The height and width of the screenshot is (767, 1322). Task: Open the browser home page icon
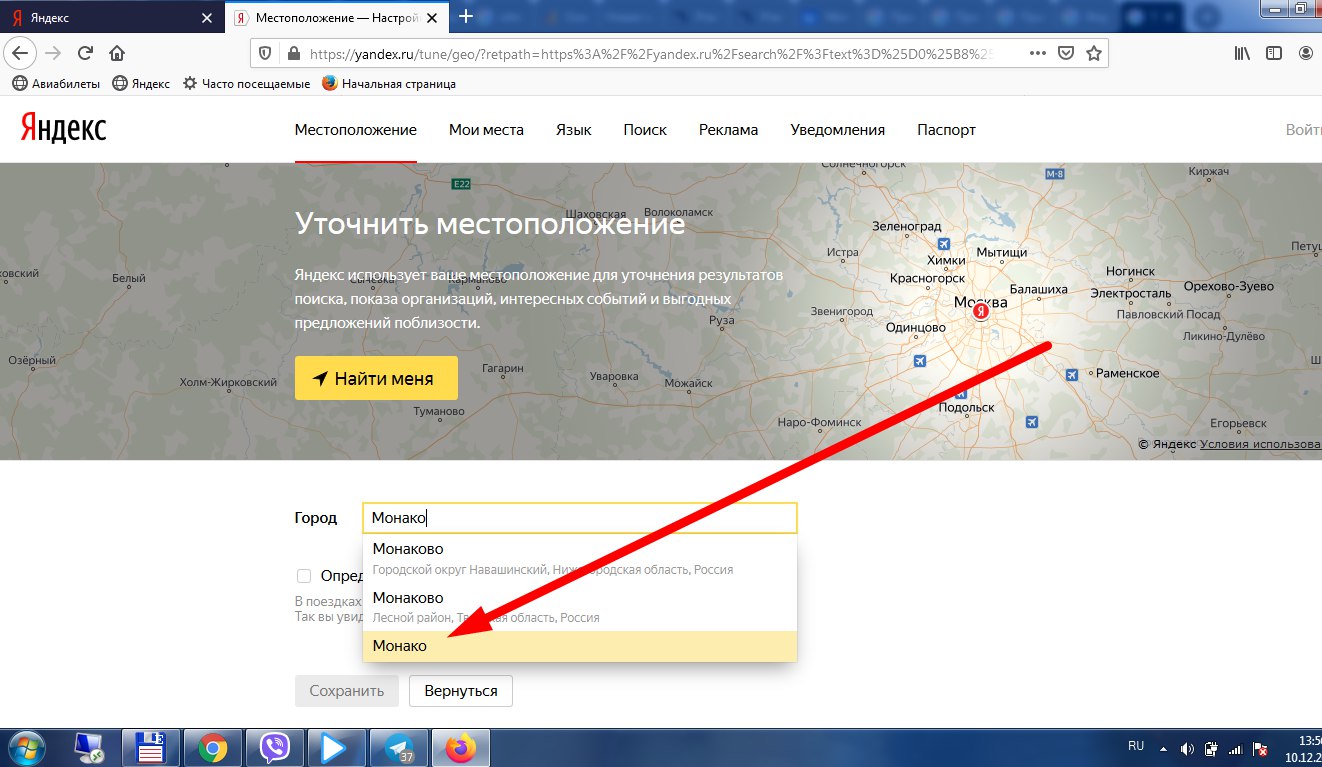tap(117, 53)
